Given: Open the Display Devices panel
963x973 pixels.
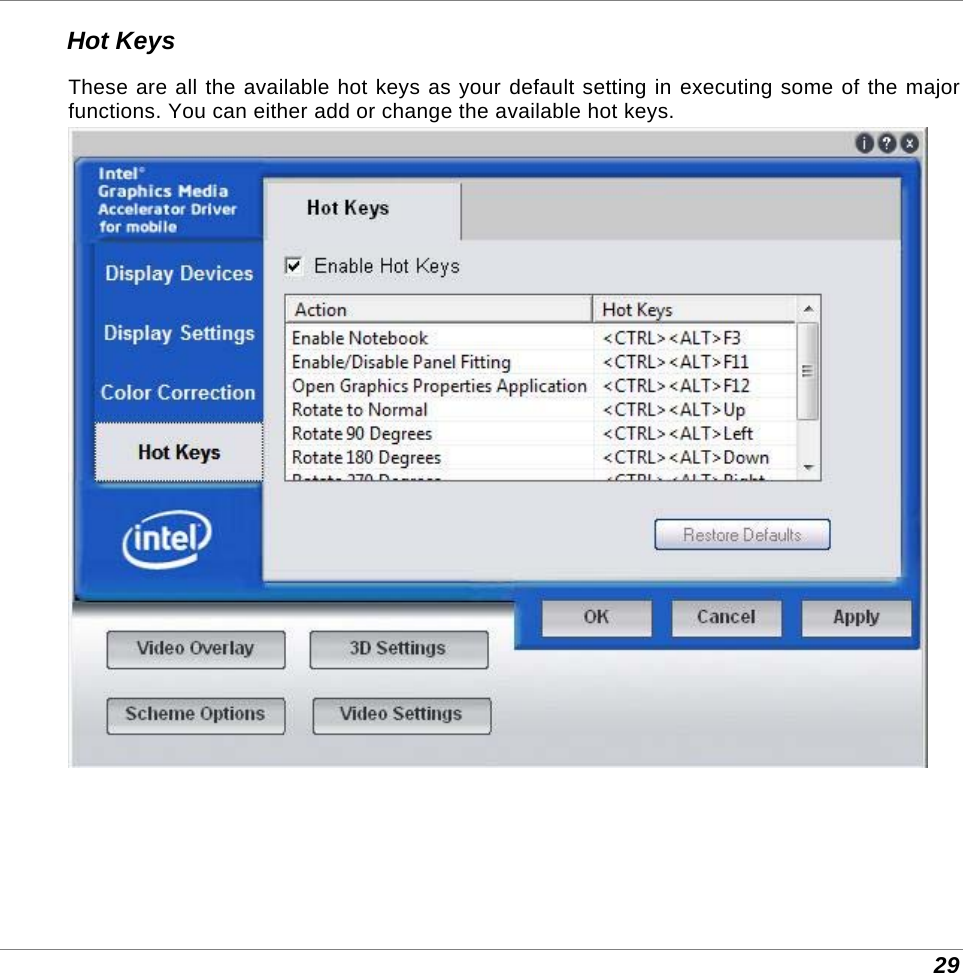Looking at the screenshot, I should [x=178, y=273].
